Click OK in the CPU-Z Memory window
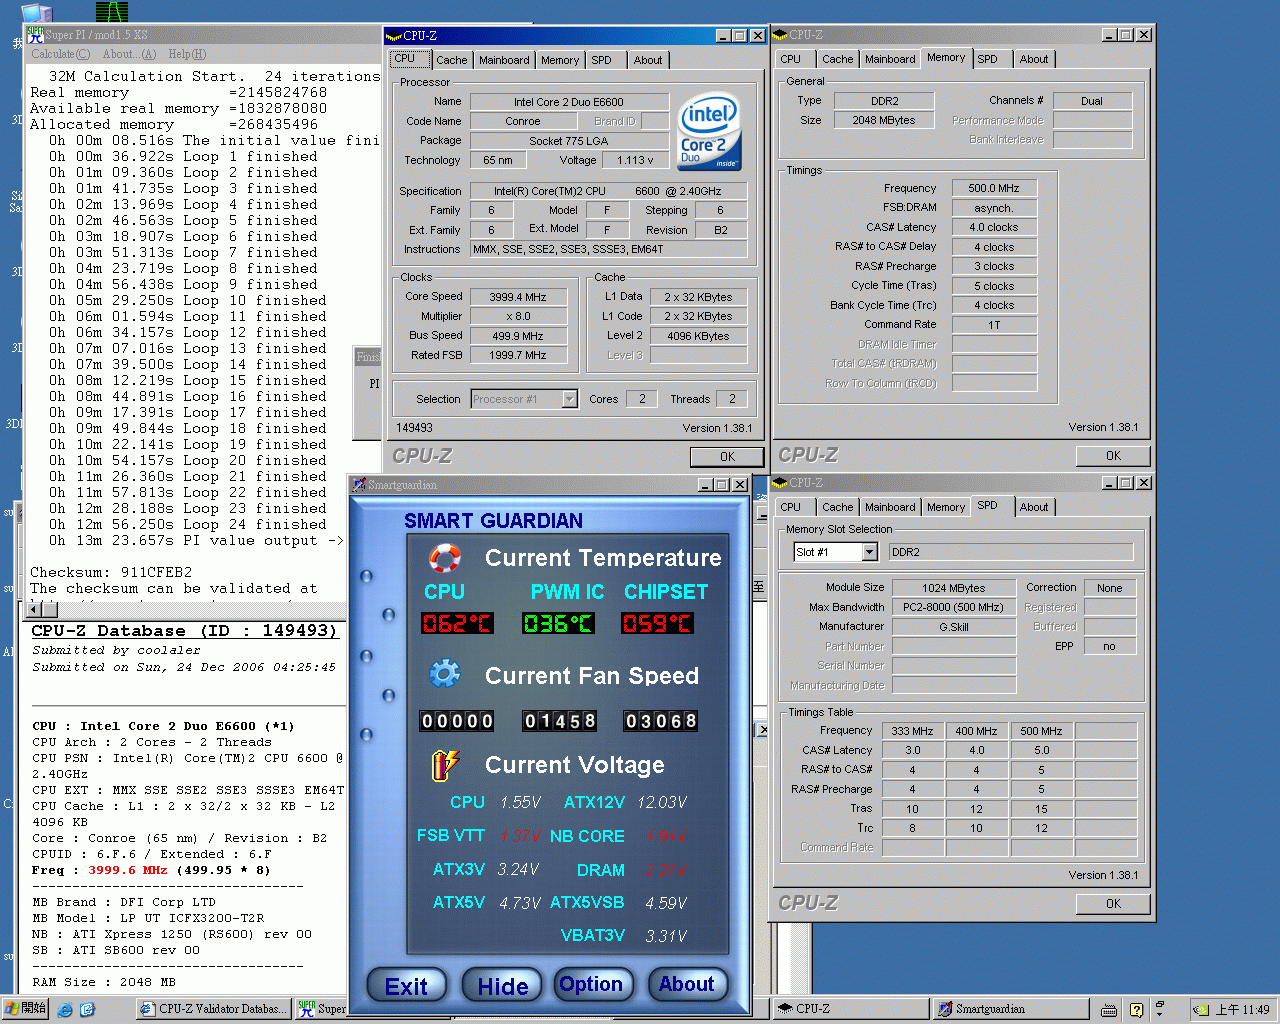Image resolution: width=1280 pixels, height=1024 pixels. point(1113,456)
